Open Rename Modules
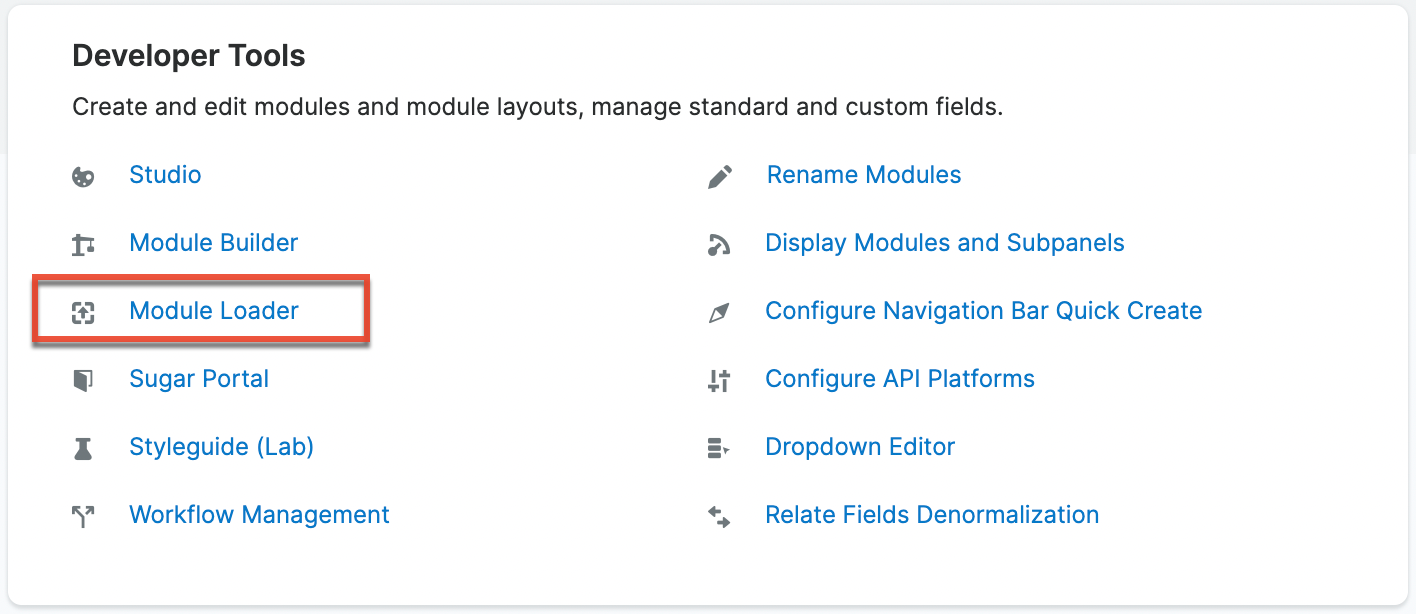Screen dimensions: 1416x614 [x=863, y=176]
